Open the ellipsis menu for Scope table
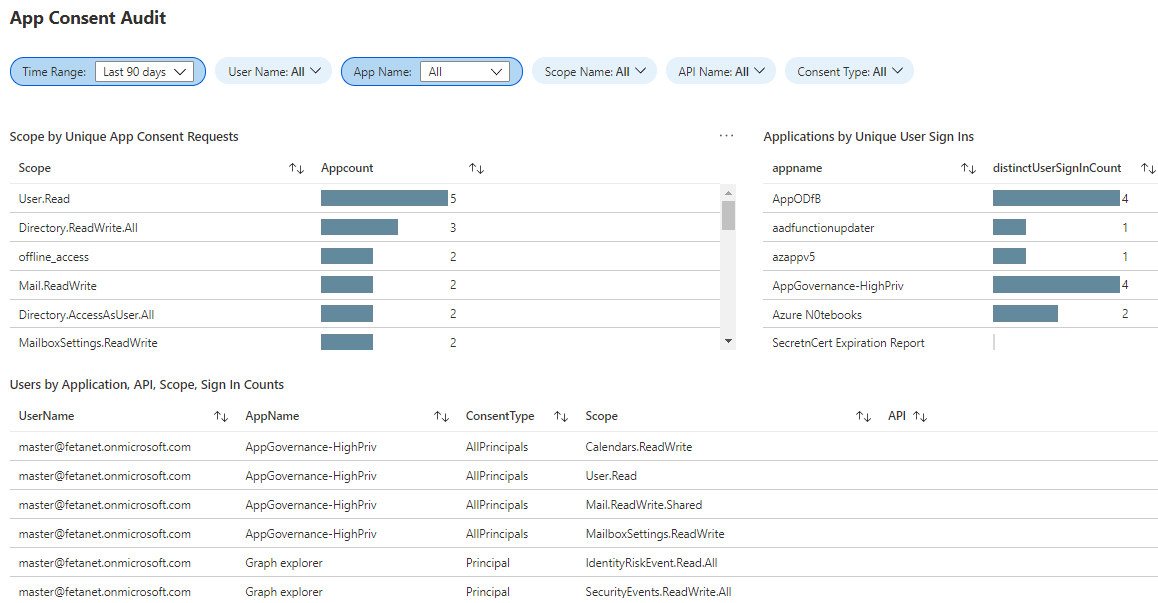This screenshot has width=1158, height=603. 727,136
